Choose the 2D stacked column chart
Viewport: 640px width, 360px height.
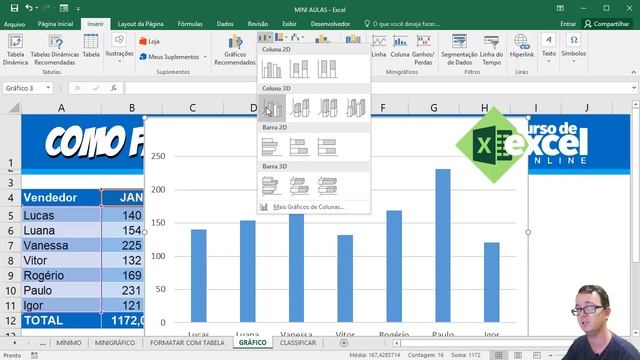click(300, 69)
